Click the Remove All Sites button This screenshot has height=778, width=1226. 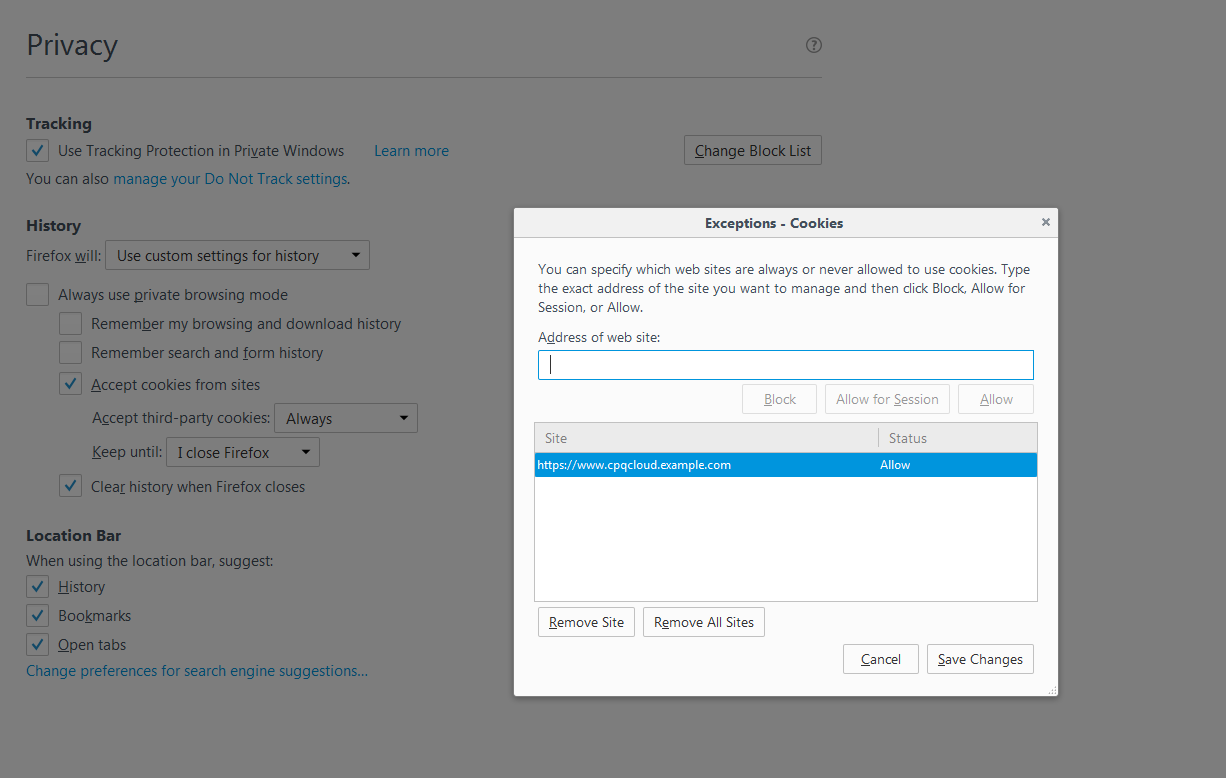tap(704, 622)
